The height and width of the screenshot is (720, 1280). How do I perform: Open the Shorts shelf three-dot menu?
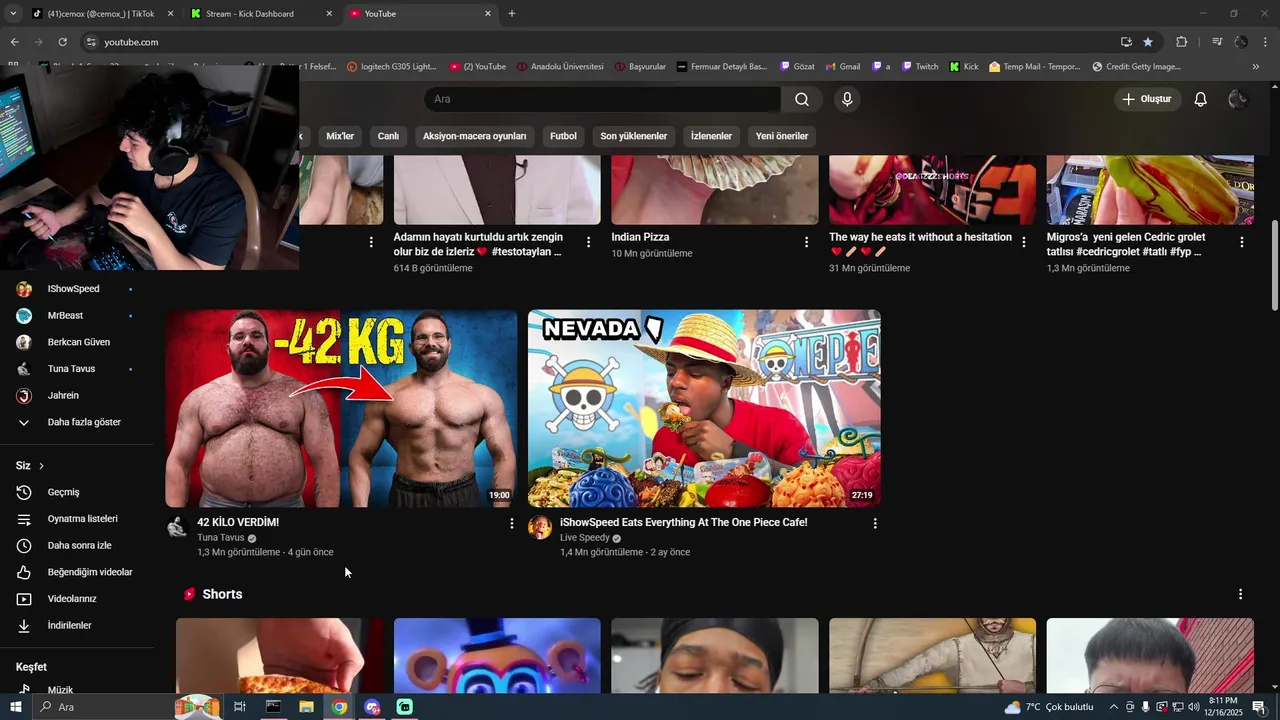tap(1240, 594)
